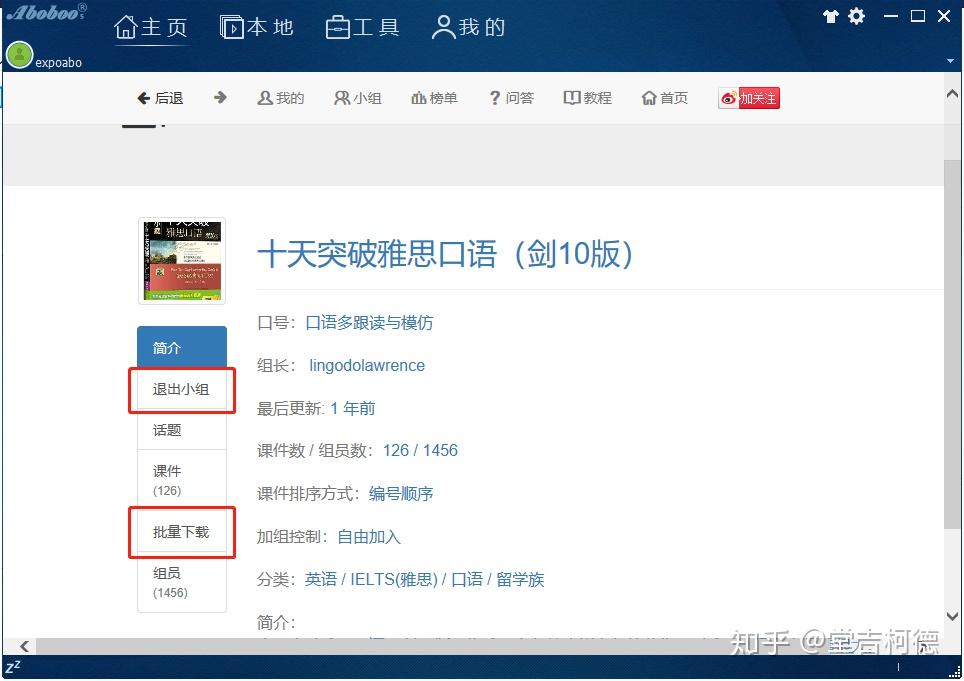Click the upload arrow icon near the gear
The height and width of the screenshot is (681, 964).
point(831,16)
